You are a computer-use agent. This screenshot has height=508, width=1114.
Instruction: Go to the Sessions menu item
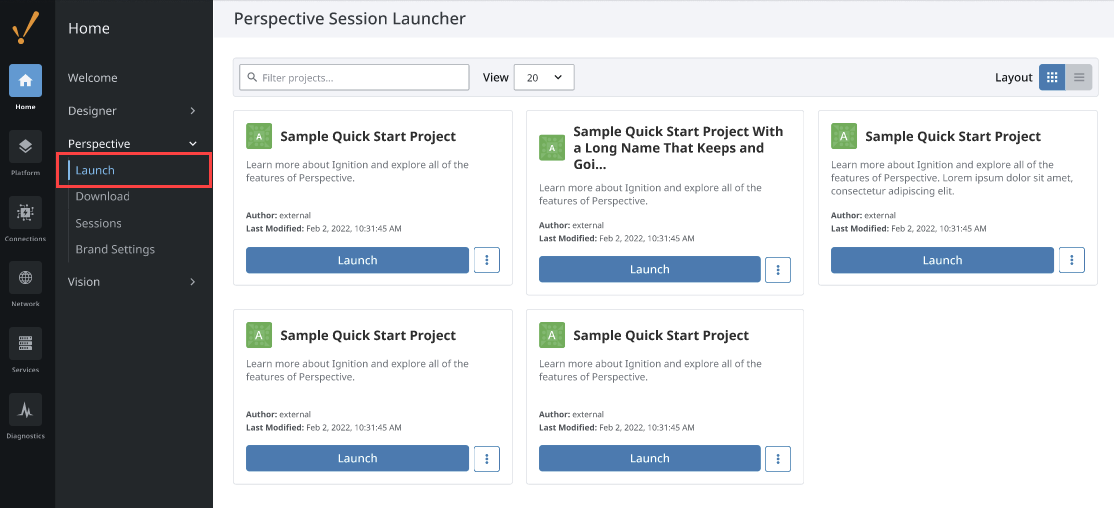(x=98, y=223)
